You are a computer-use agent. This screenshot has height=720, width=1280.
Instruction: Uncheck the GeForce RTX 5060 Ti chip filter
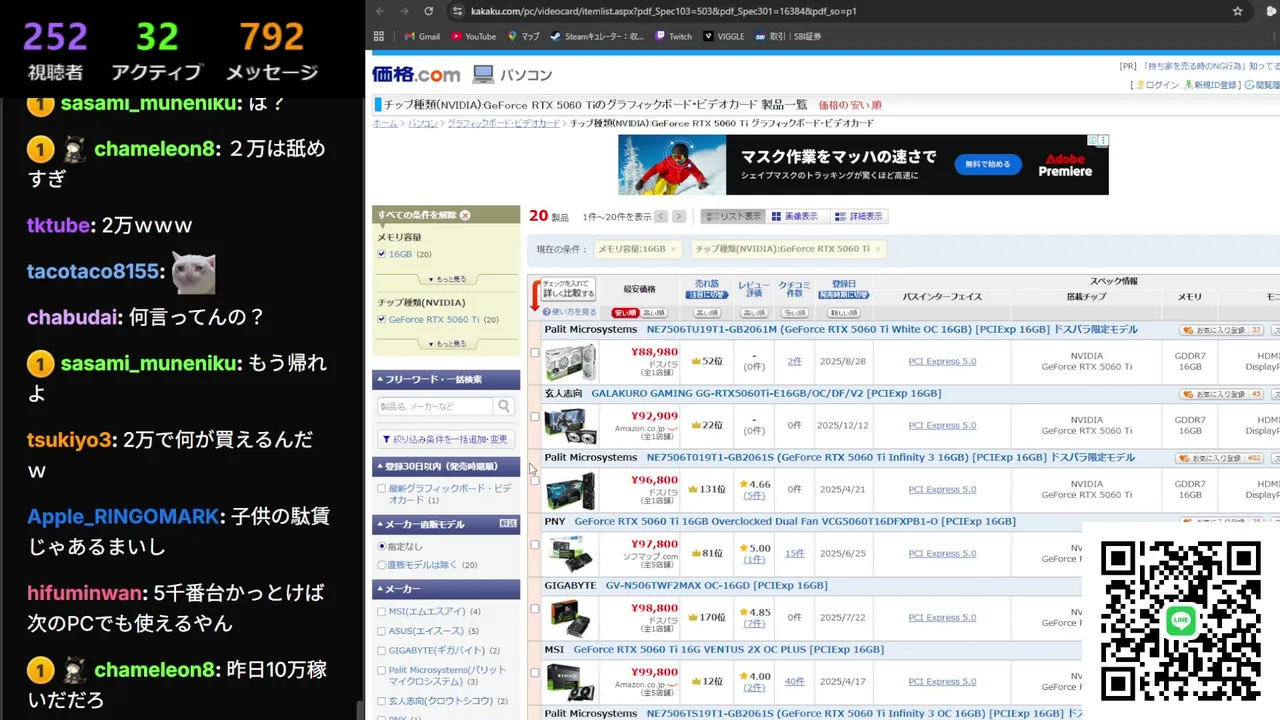pos(382,319)
